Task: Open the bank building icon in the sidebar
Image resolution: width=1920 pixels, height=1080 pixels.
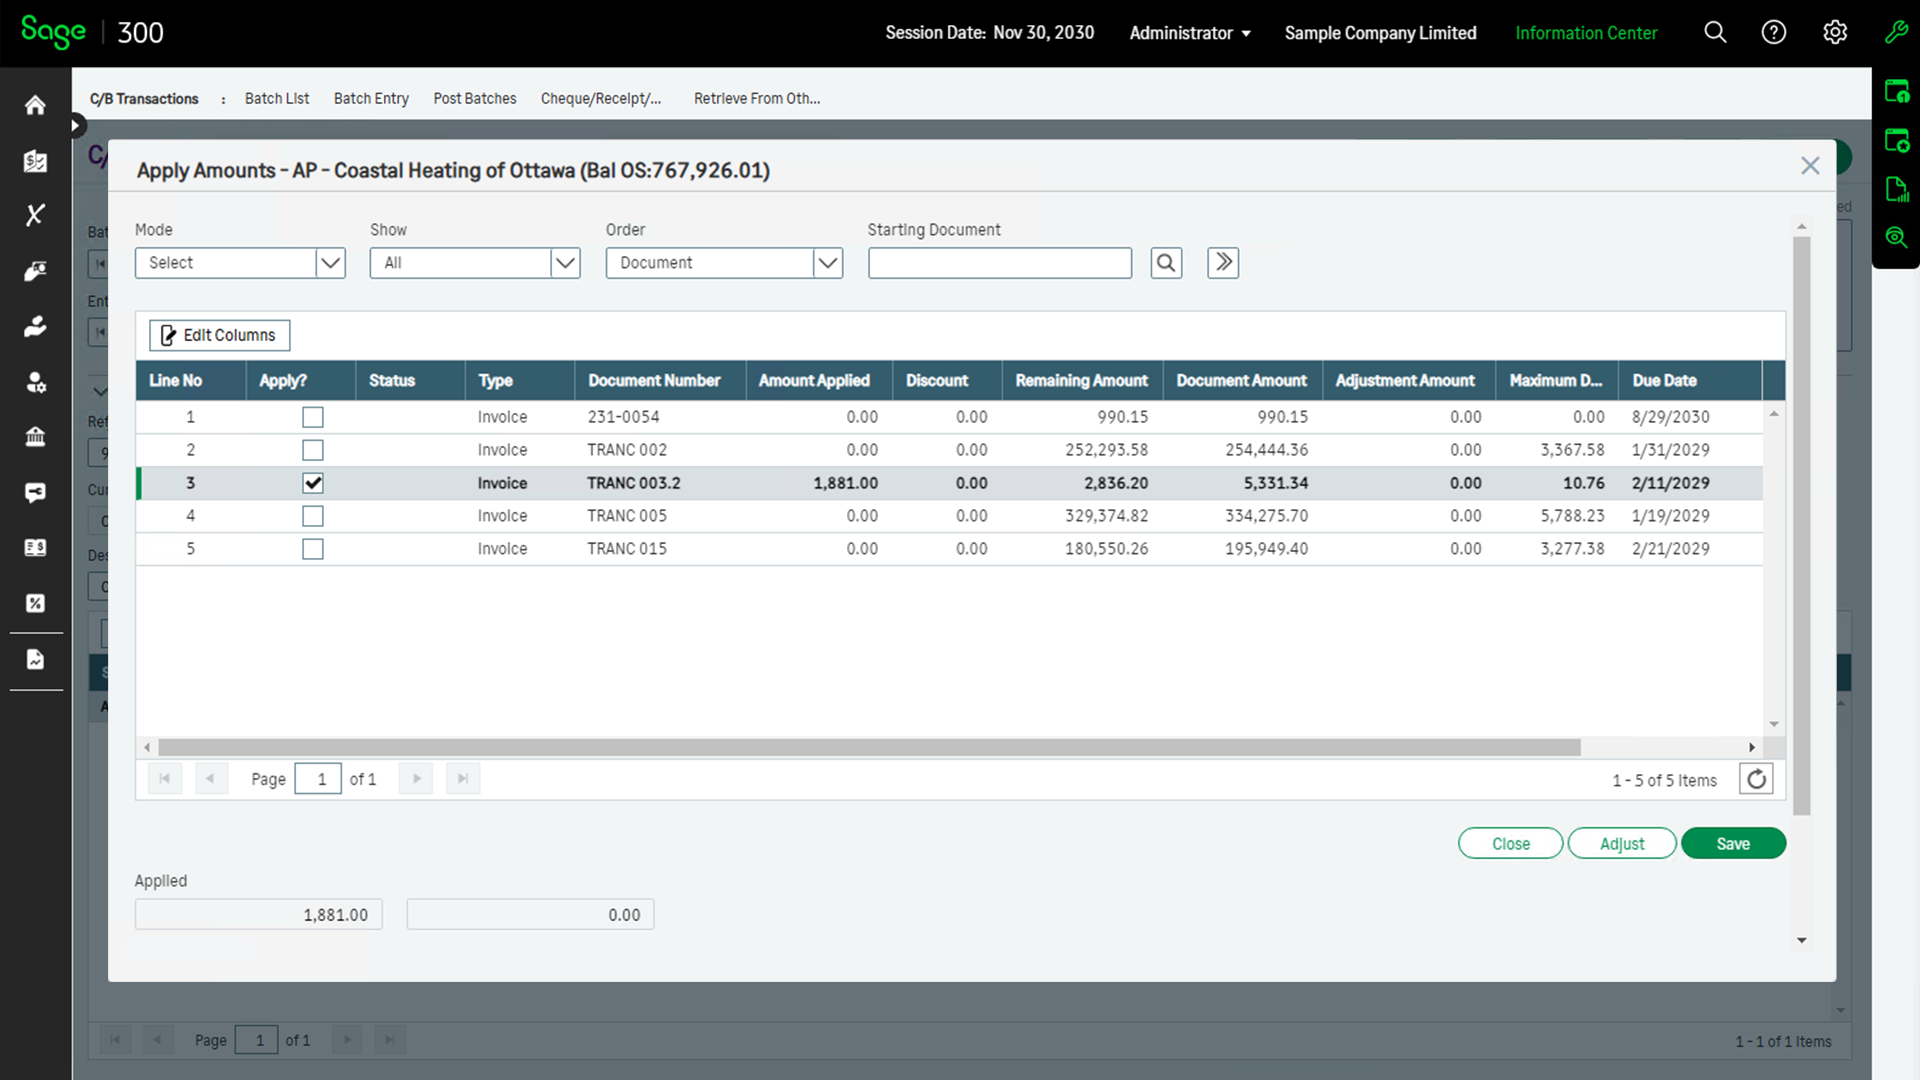Action: pos(35,437)
